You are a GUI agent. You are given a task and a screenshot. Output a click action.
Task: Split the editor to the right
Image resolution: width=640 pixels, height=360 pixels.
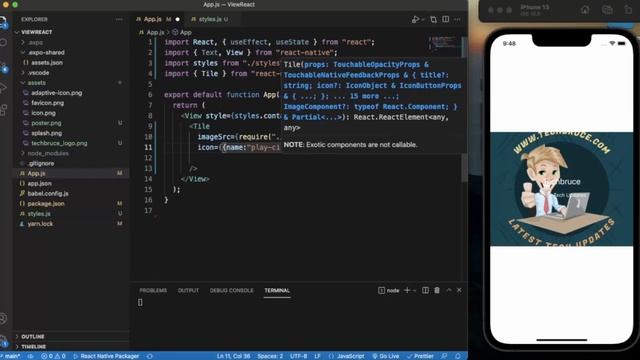[x=445, y=19]
